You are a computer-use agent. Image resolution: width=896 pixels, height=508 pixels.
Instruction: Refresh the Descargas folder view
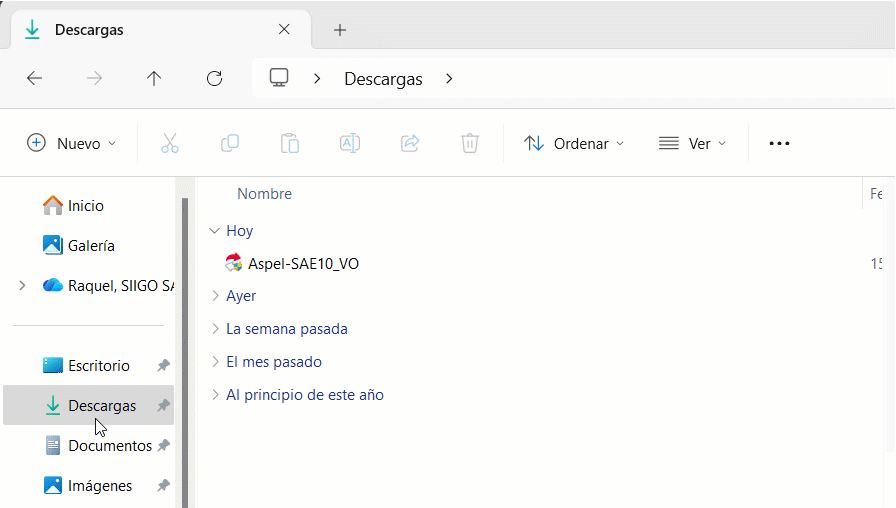pyautogui.click(x=214, y=78)
